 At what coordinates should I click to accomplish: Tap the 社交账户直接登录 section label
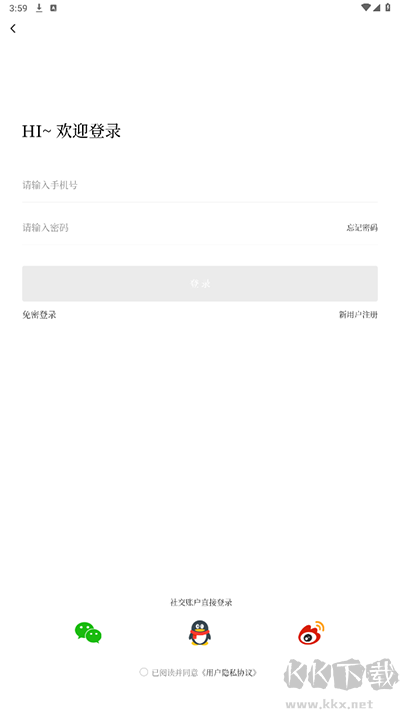point(201,602)
